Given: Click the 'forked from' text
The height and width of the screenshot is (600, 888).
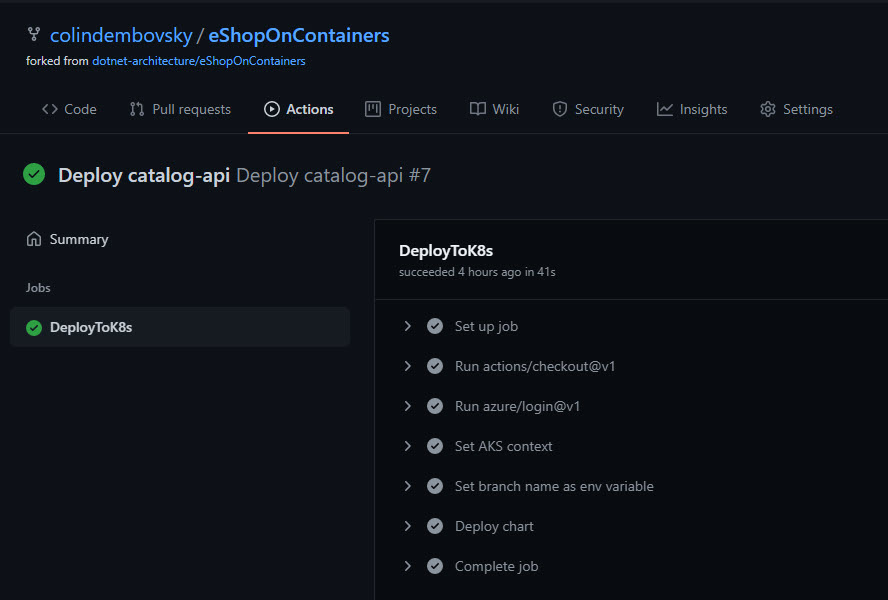Looking at the screenshot, I should point(57,61).
